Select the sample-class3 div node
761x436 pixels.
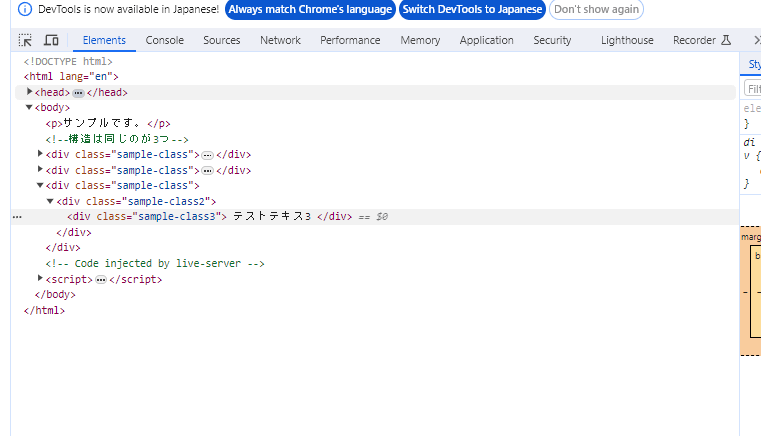point(209,217)
